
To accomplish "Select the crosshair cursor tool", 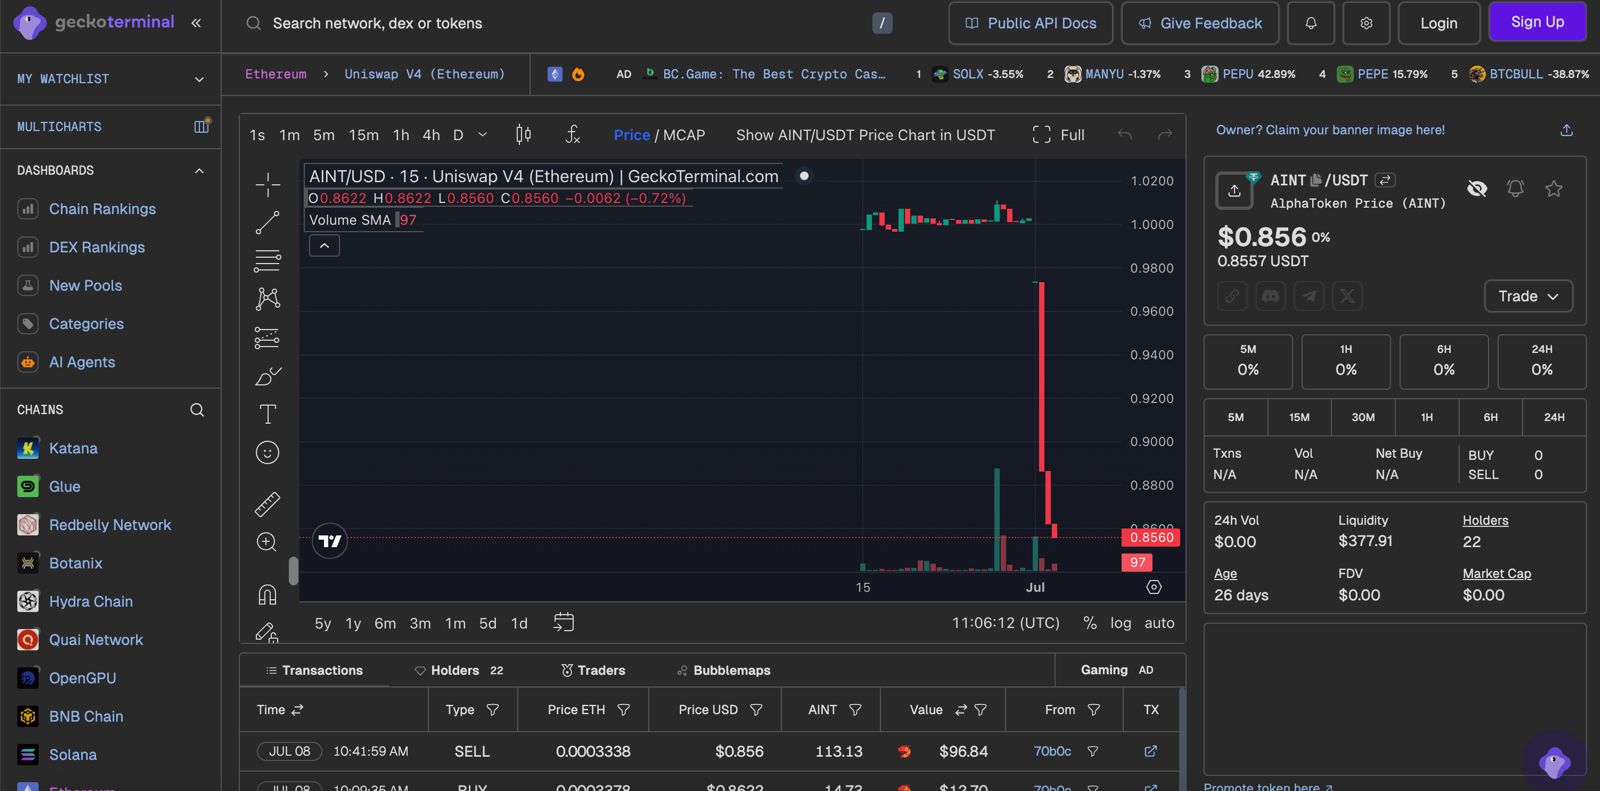I will pos(268,184).
